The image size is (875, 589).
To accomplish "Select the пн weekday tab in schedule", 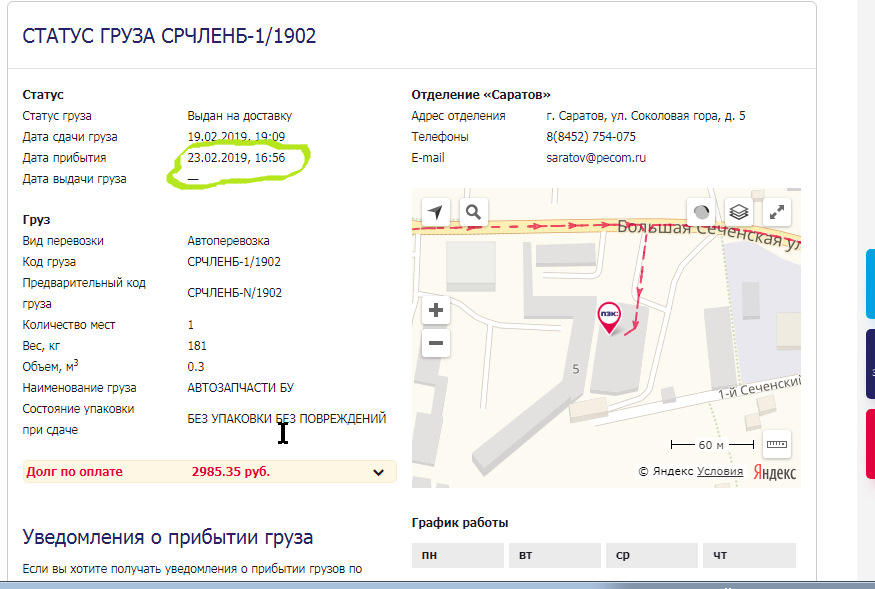I will [x=457, y=554].
